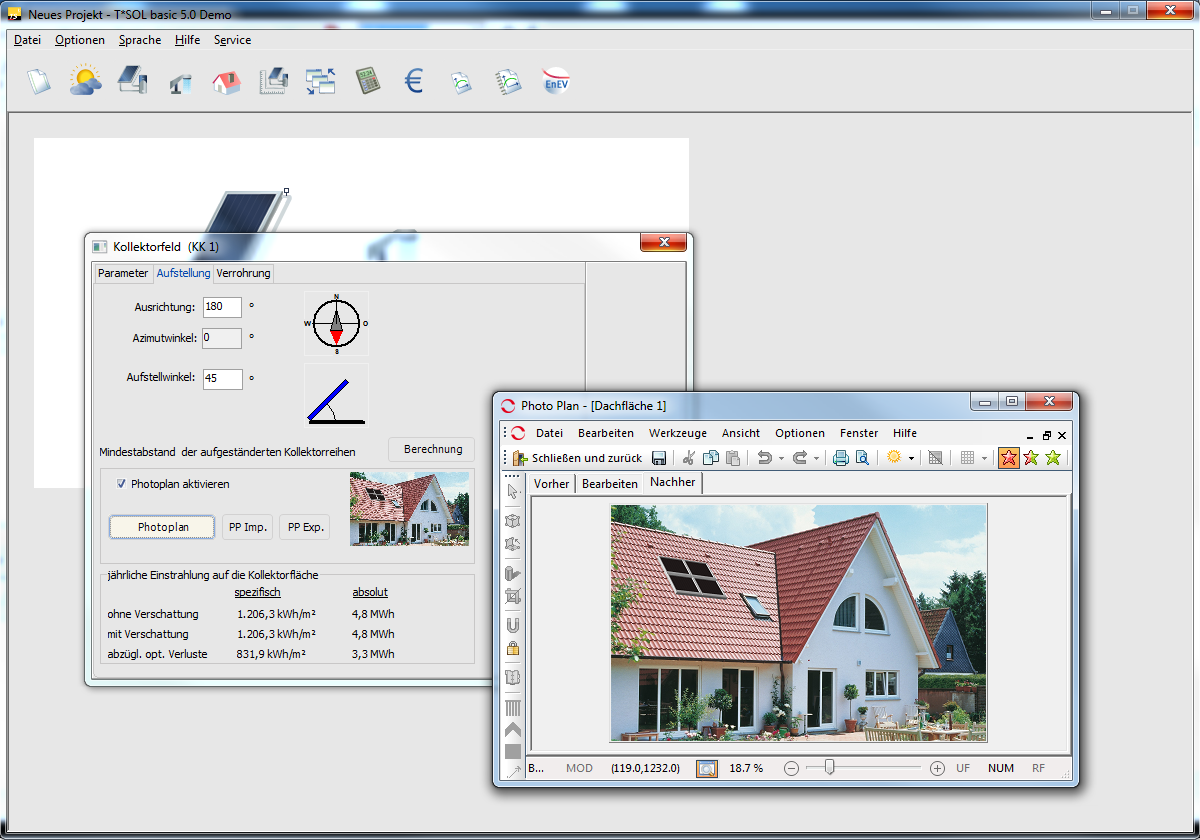The image size is (1200, 840).
Task: Click the PP Exp. button
Action: (304, 527)
